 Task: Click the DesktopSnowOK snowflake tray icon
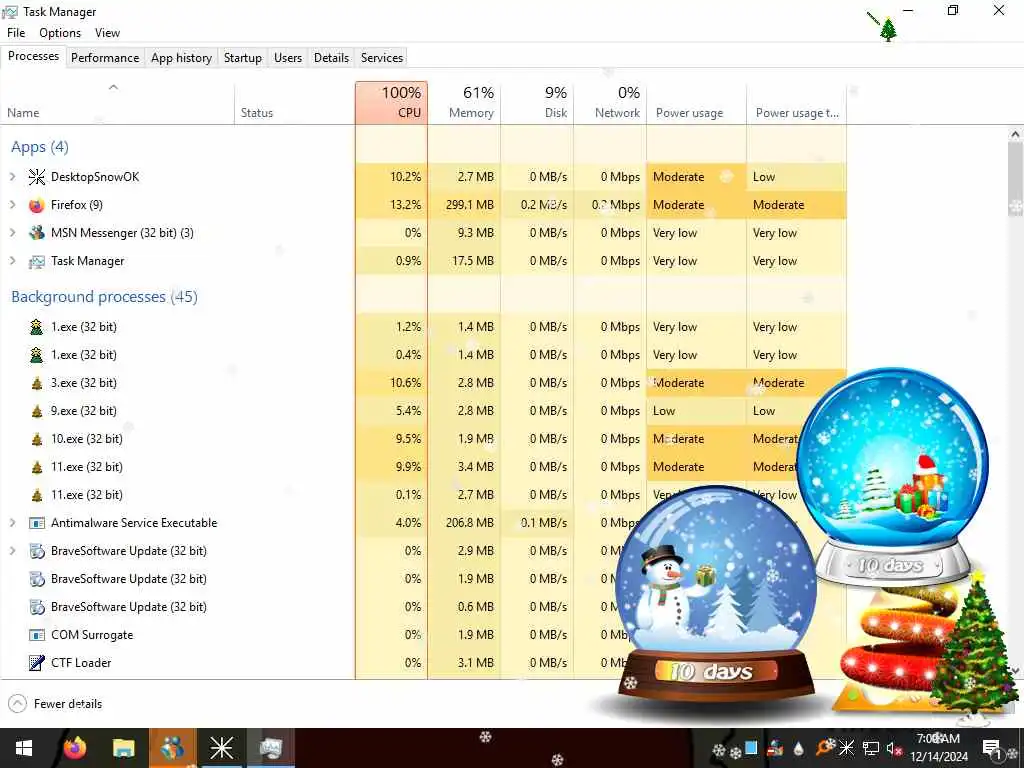tap(847, 748)
